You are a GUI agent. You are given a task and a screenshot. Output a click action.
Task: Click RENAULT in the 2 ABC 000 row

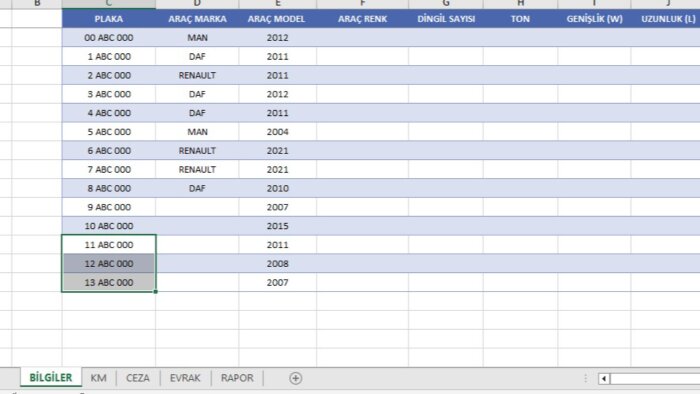click(x=197, y=75)
